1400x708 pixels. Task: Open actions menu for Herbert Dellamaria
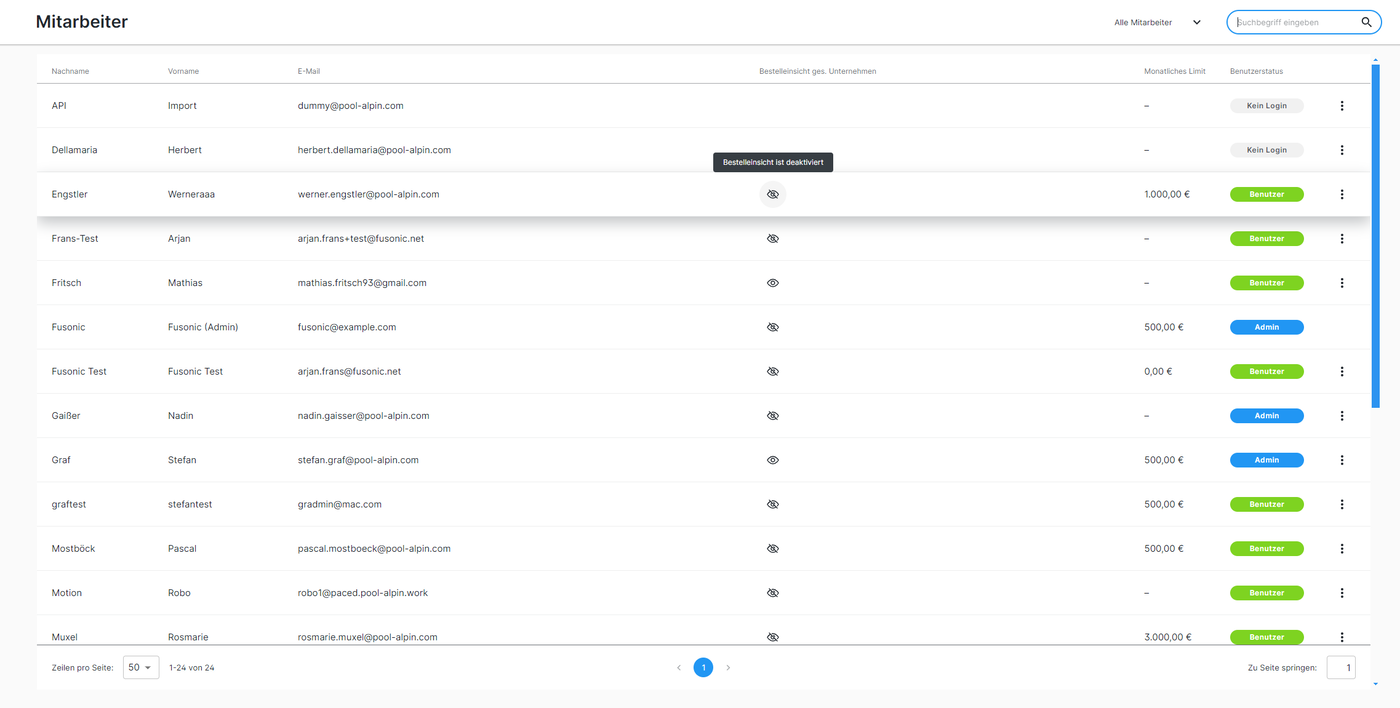(x=1342, y=150)
